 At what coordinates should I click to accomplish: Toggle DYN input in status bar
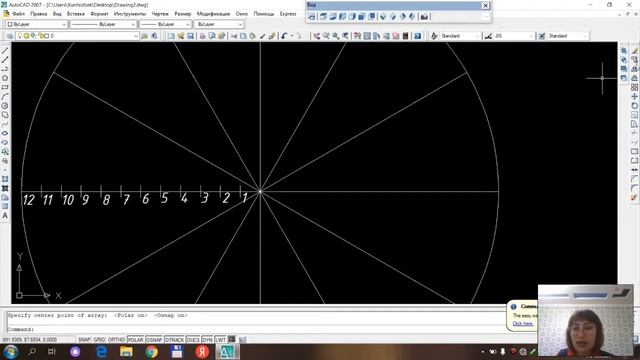tap(207, 340)
